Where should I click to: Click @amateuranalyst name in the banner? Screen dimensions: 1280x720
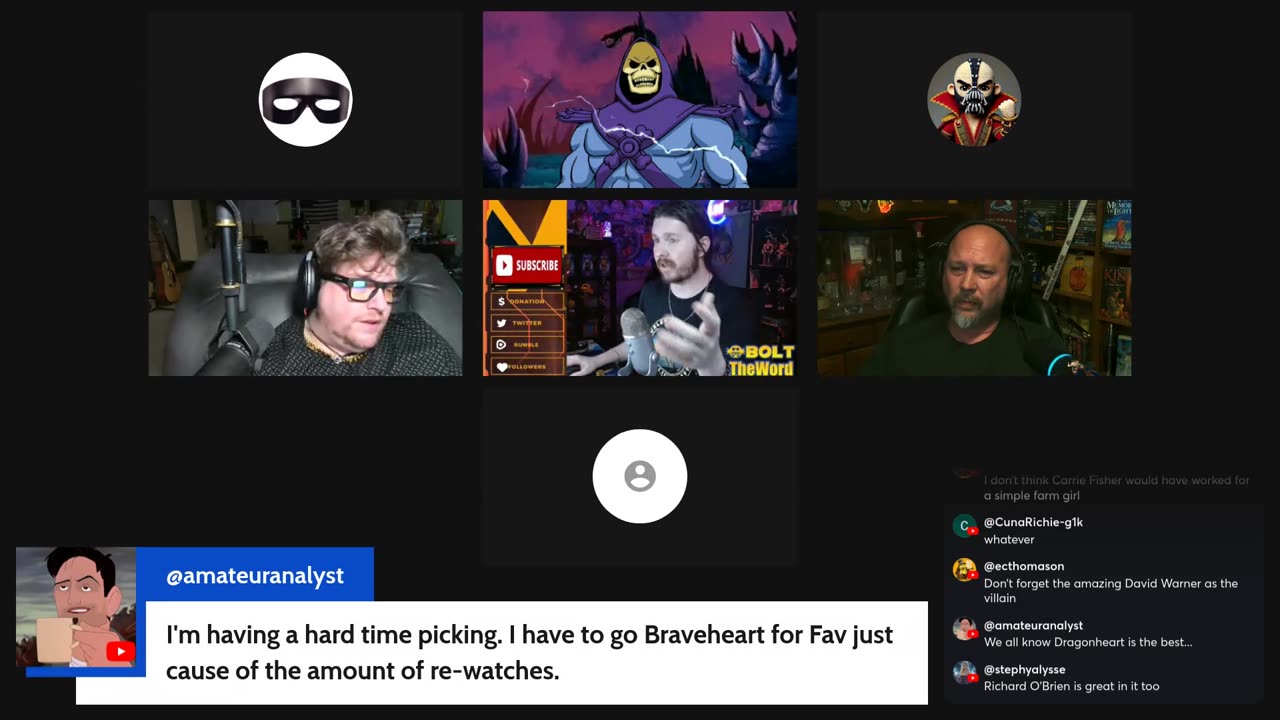[255, 576]
